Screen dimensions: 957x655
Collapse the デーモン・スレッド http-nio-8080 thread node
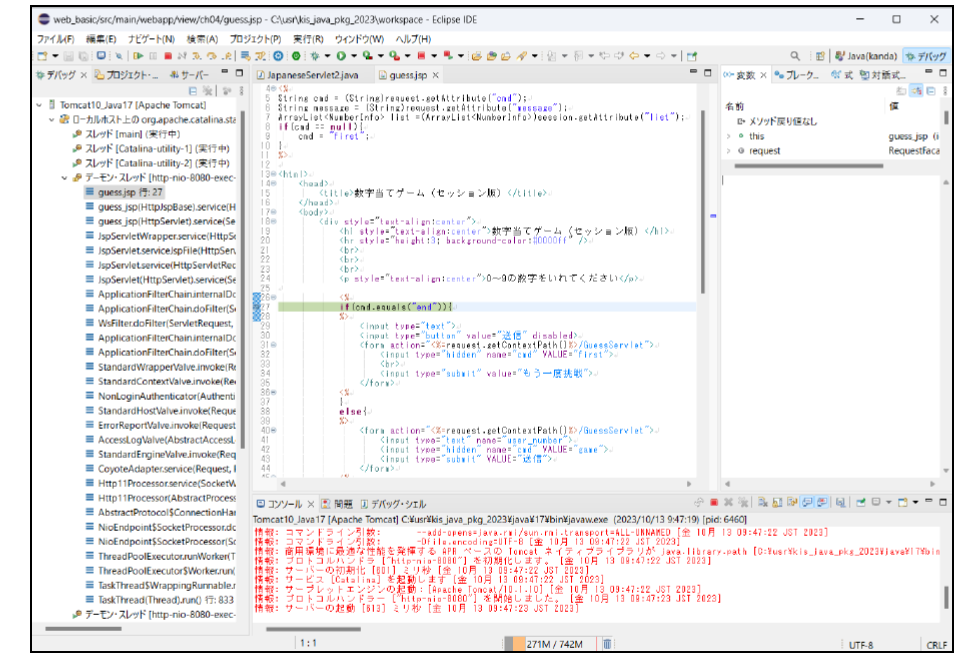click(x=63, y=177)
